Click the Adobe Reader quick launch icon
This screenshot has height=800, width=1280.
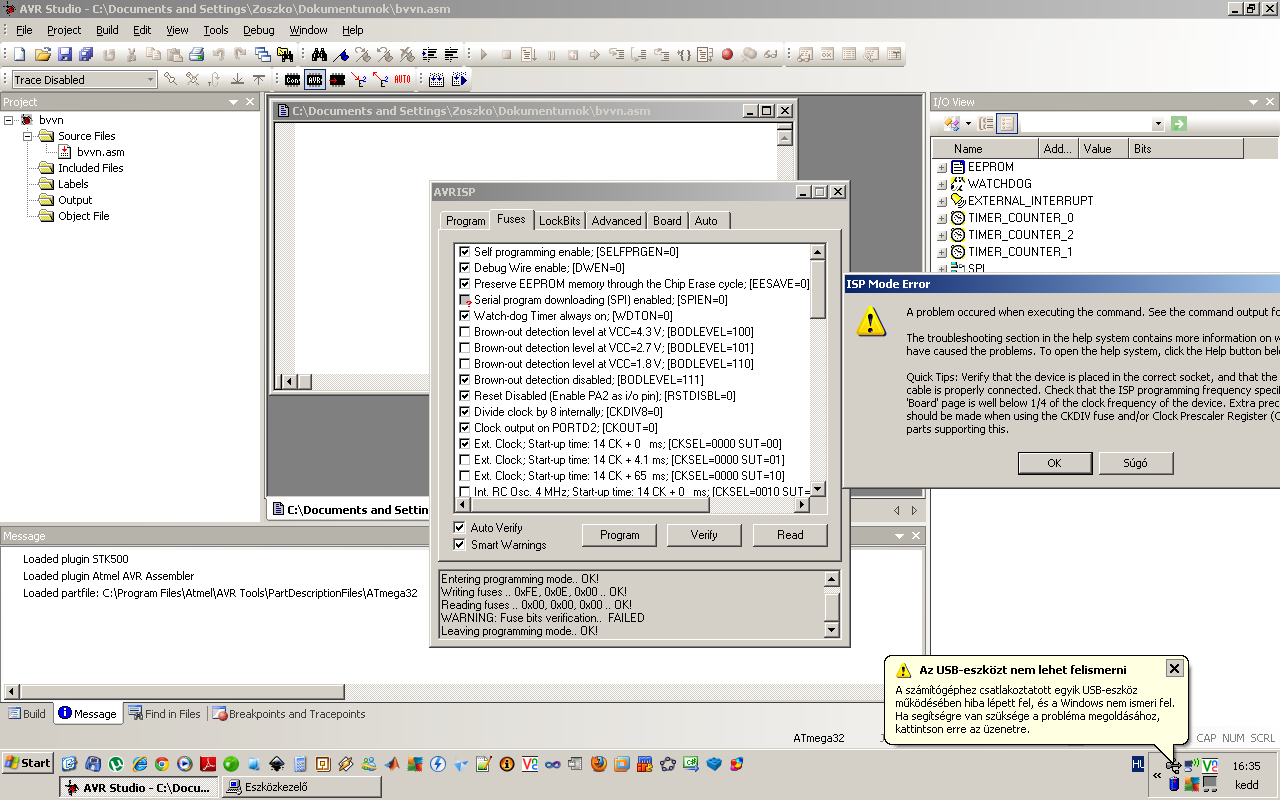tap(207, 764)
